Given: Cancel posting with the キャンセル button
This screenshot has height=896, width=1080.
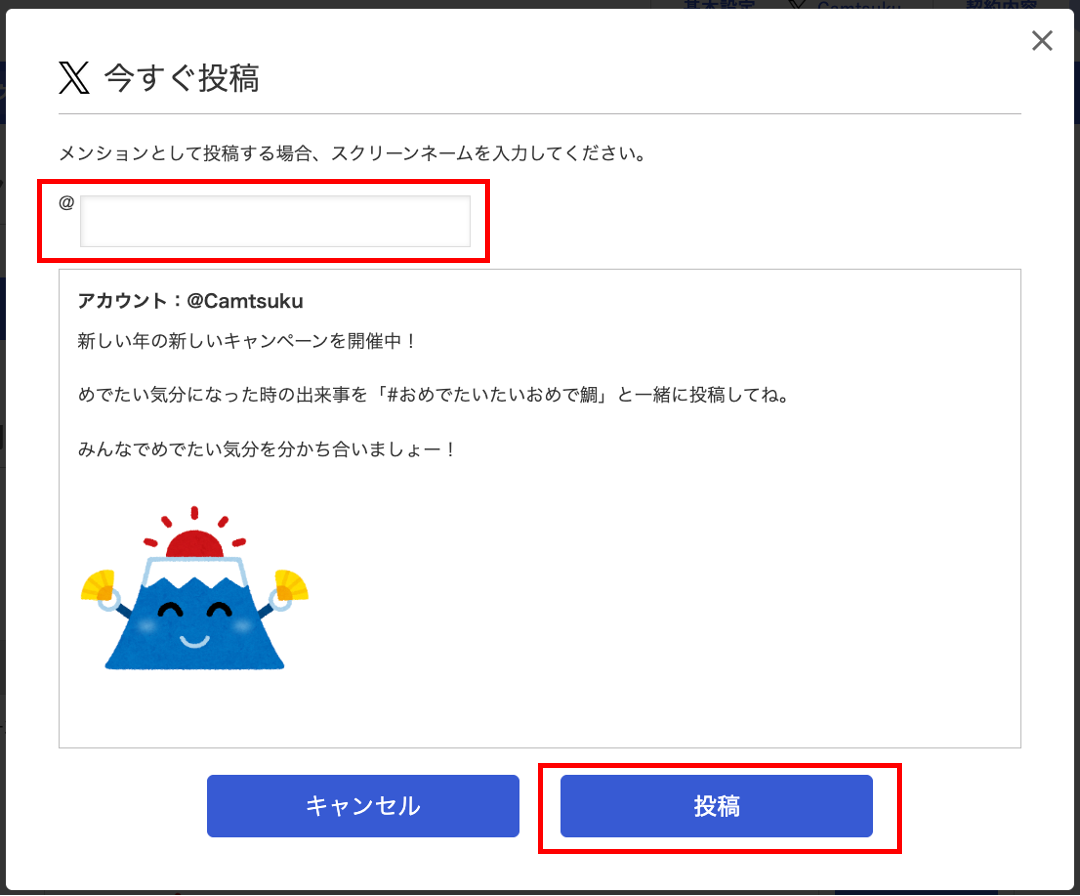Looking at the screenshot, I should pos(363,806).
